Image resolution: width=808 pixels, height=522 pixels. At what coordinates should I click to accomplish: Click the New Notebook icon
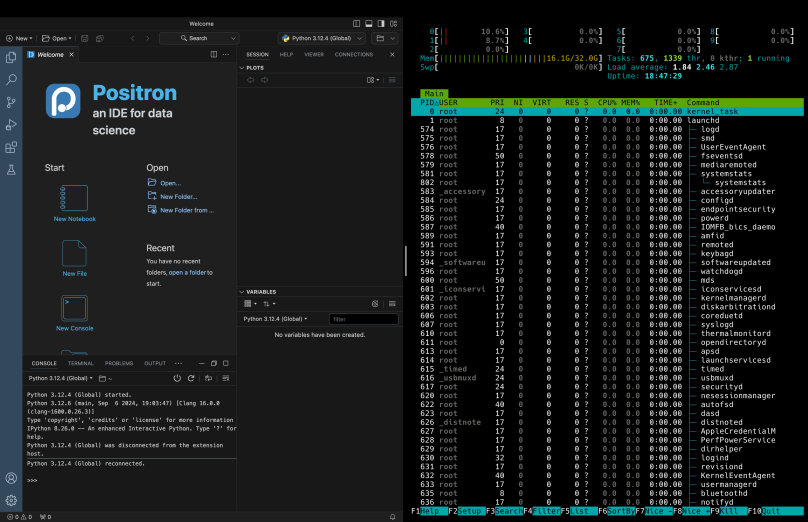tap(74, 198)
